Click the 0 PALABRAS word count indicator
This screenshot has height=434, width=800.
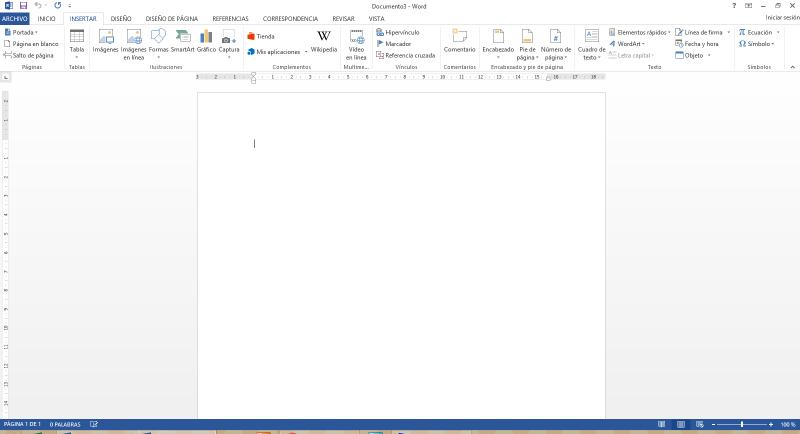coord(66,425)
